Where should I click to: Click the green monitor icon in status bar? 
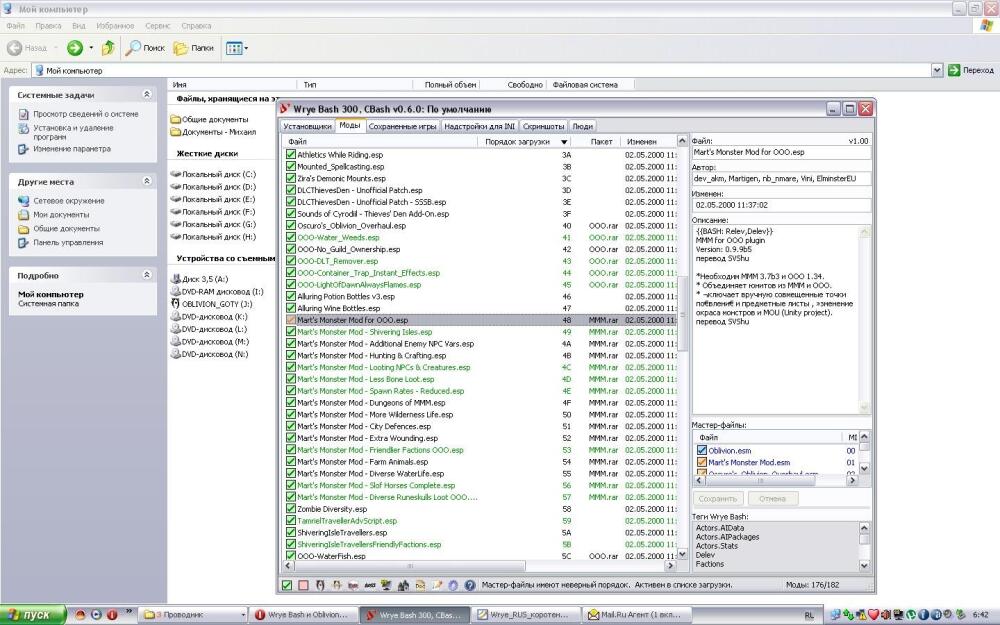pos(386,585)
